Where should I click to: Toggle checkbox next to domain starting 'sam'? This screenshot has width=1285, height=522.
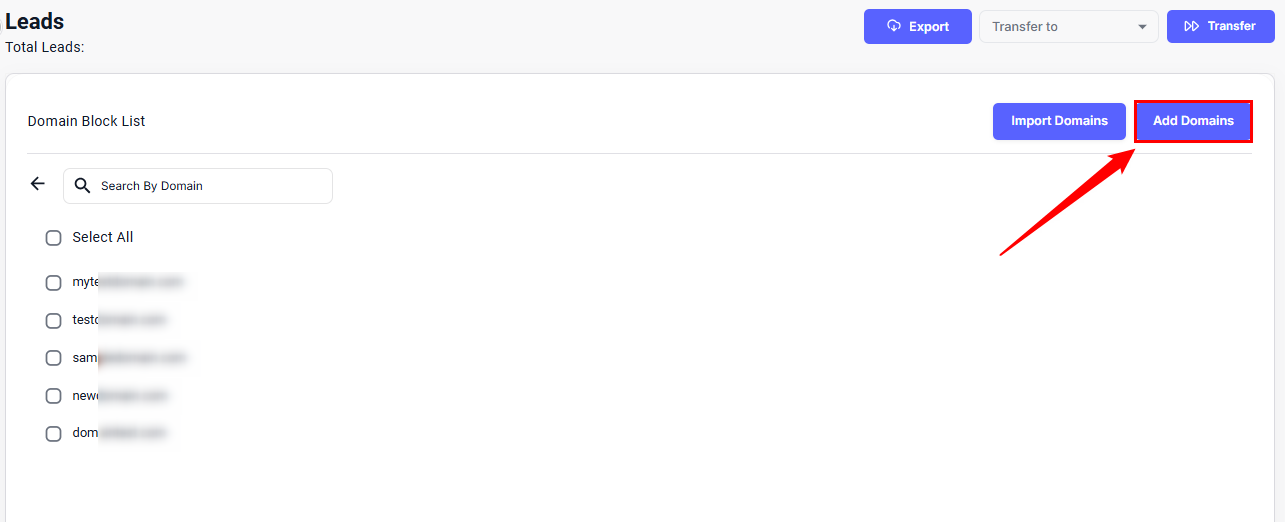(54, 358)
